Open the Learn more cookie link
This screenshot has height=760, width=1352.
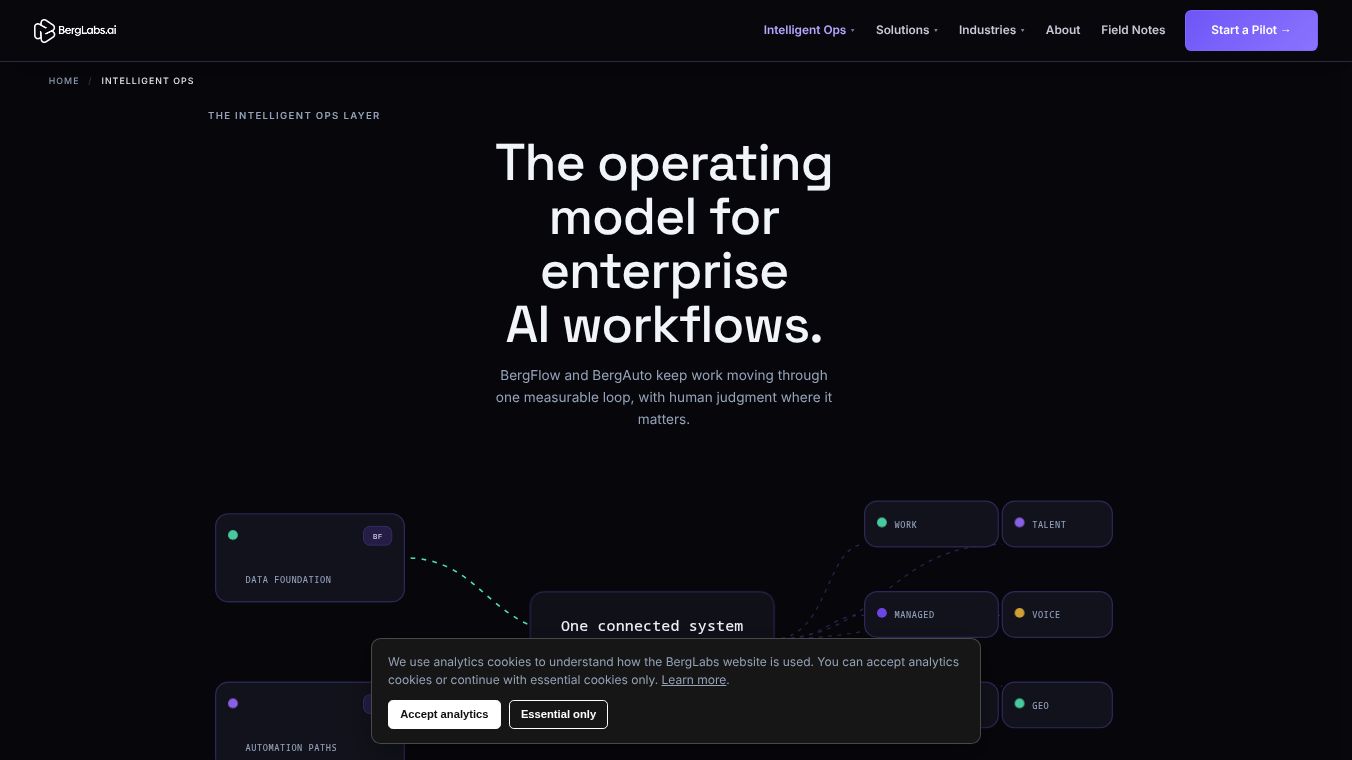point(693,680)
